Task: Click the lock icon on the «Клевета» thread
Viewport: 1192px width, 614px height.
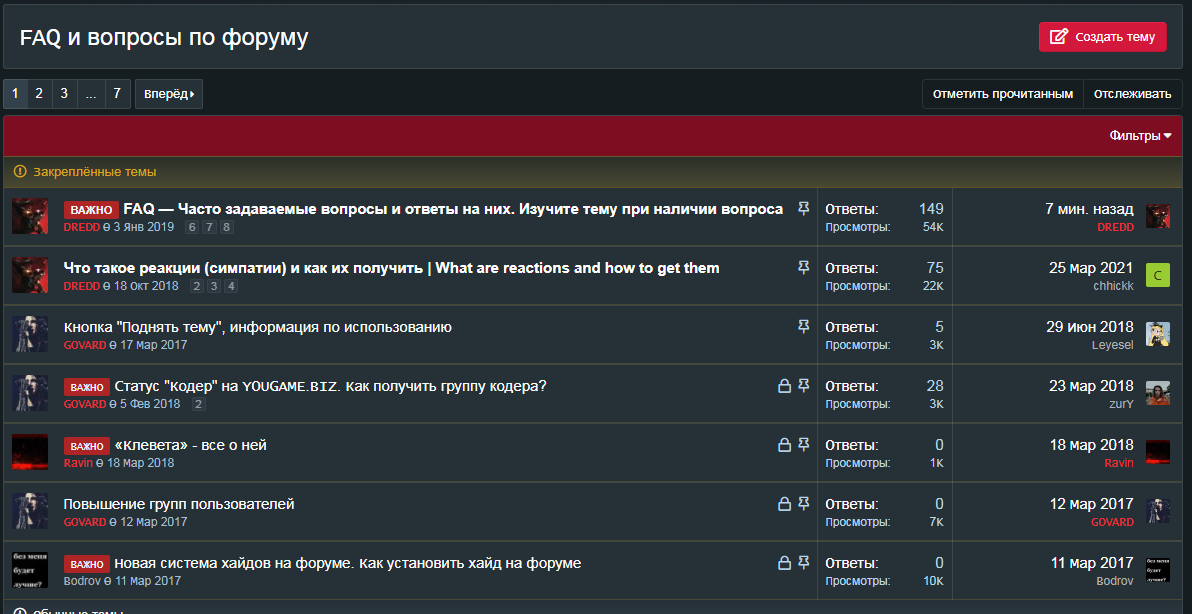Action: (x=785, y=445)
